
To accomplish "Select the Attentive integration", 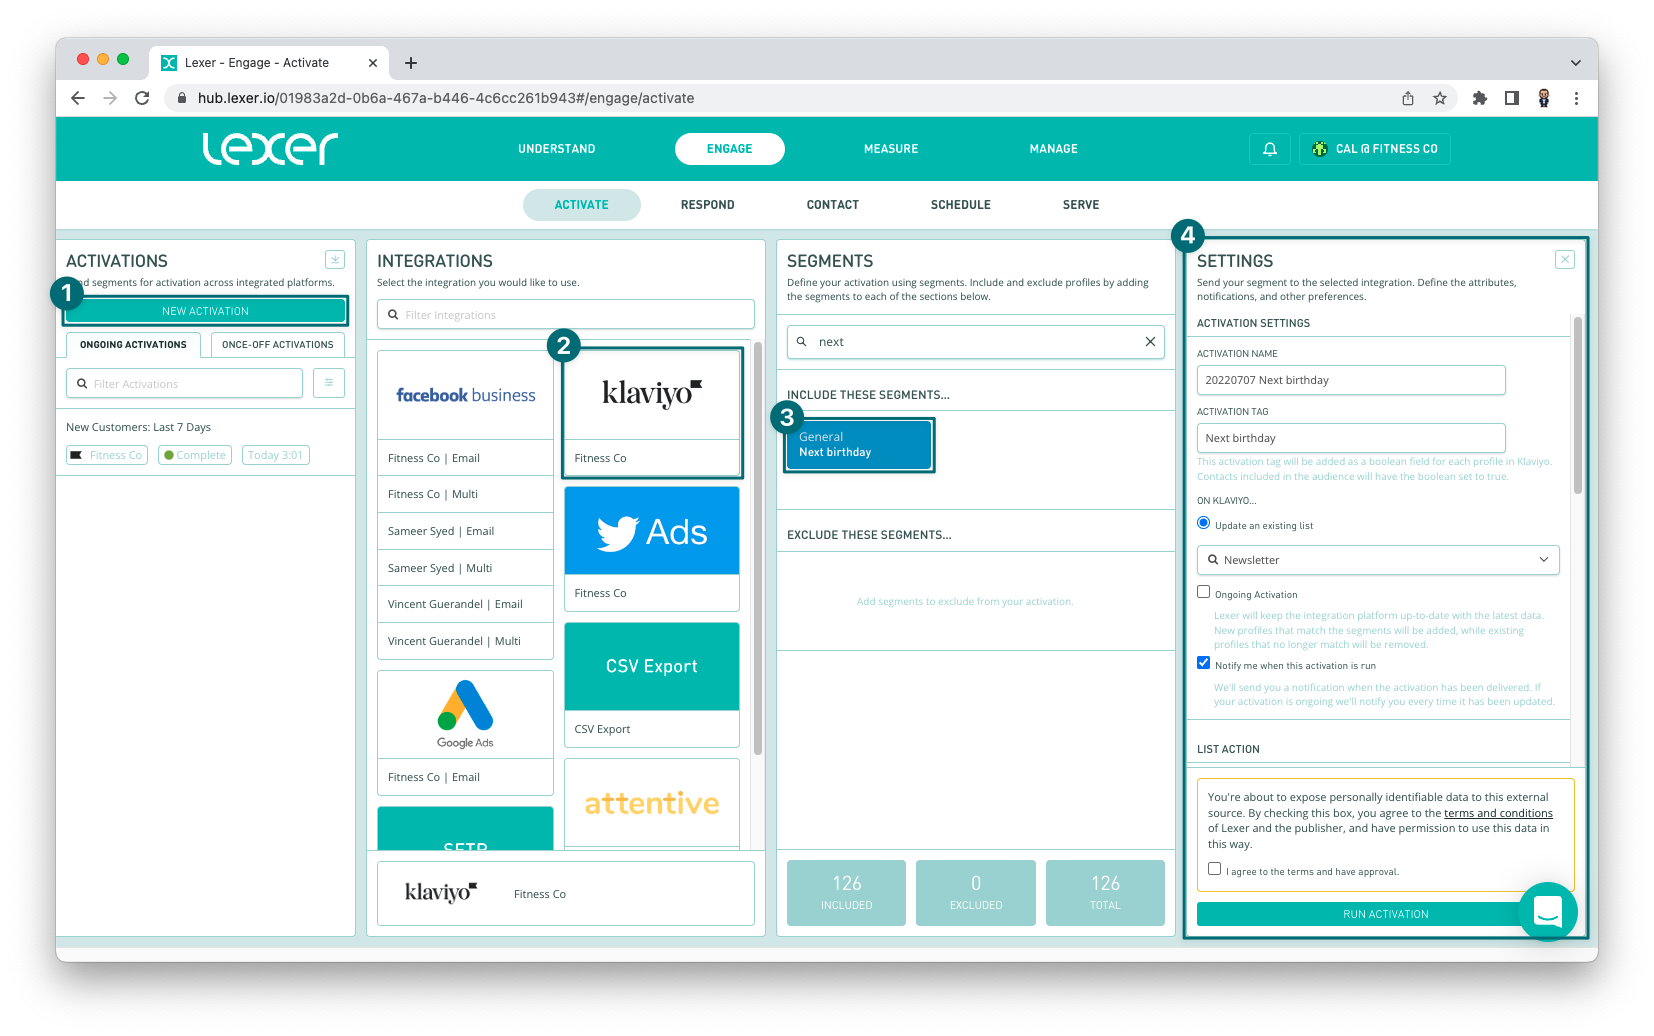I will tap(652, 803).
